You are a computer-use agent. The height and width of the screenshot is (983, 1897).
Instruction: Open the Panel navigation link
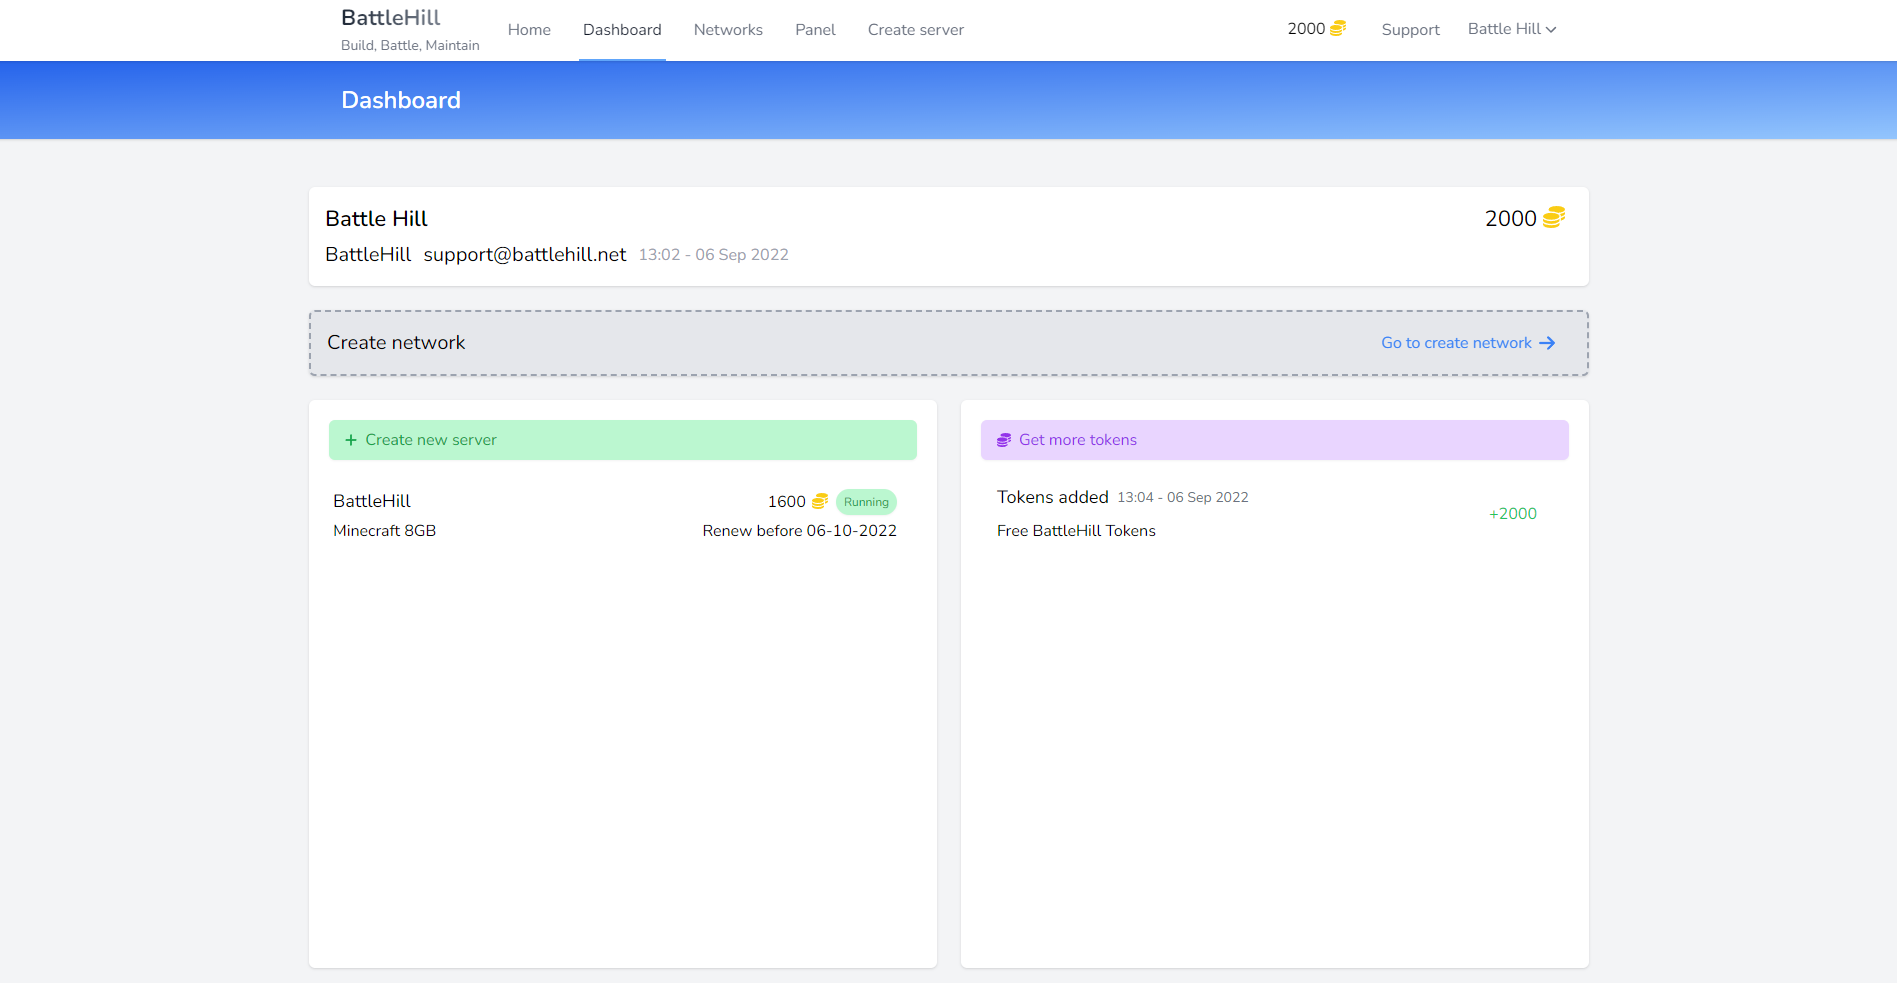pyautogui.click(x=815, y=30)
